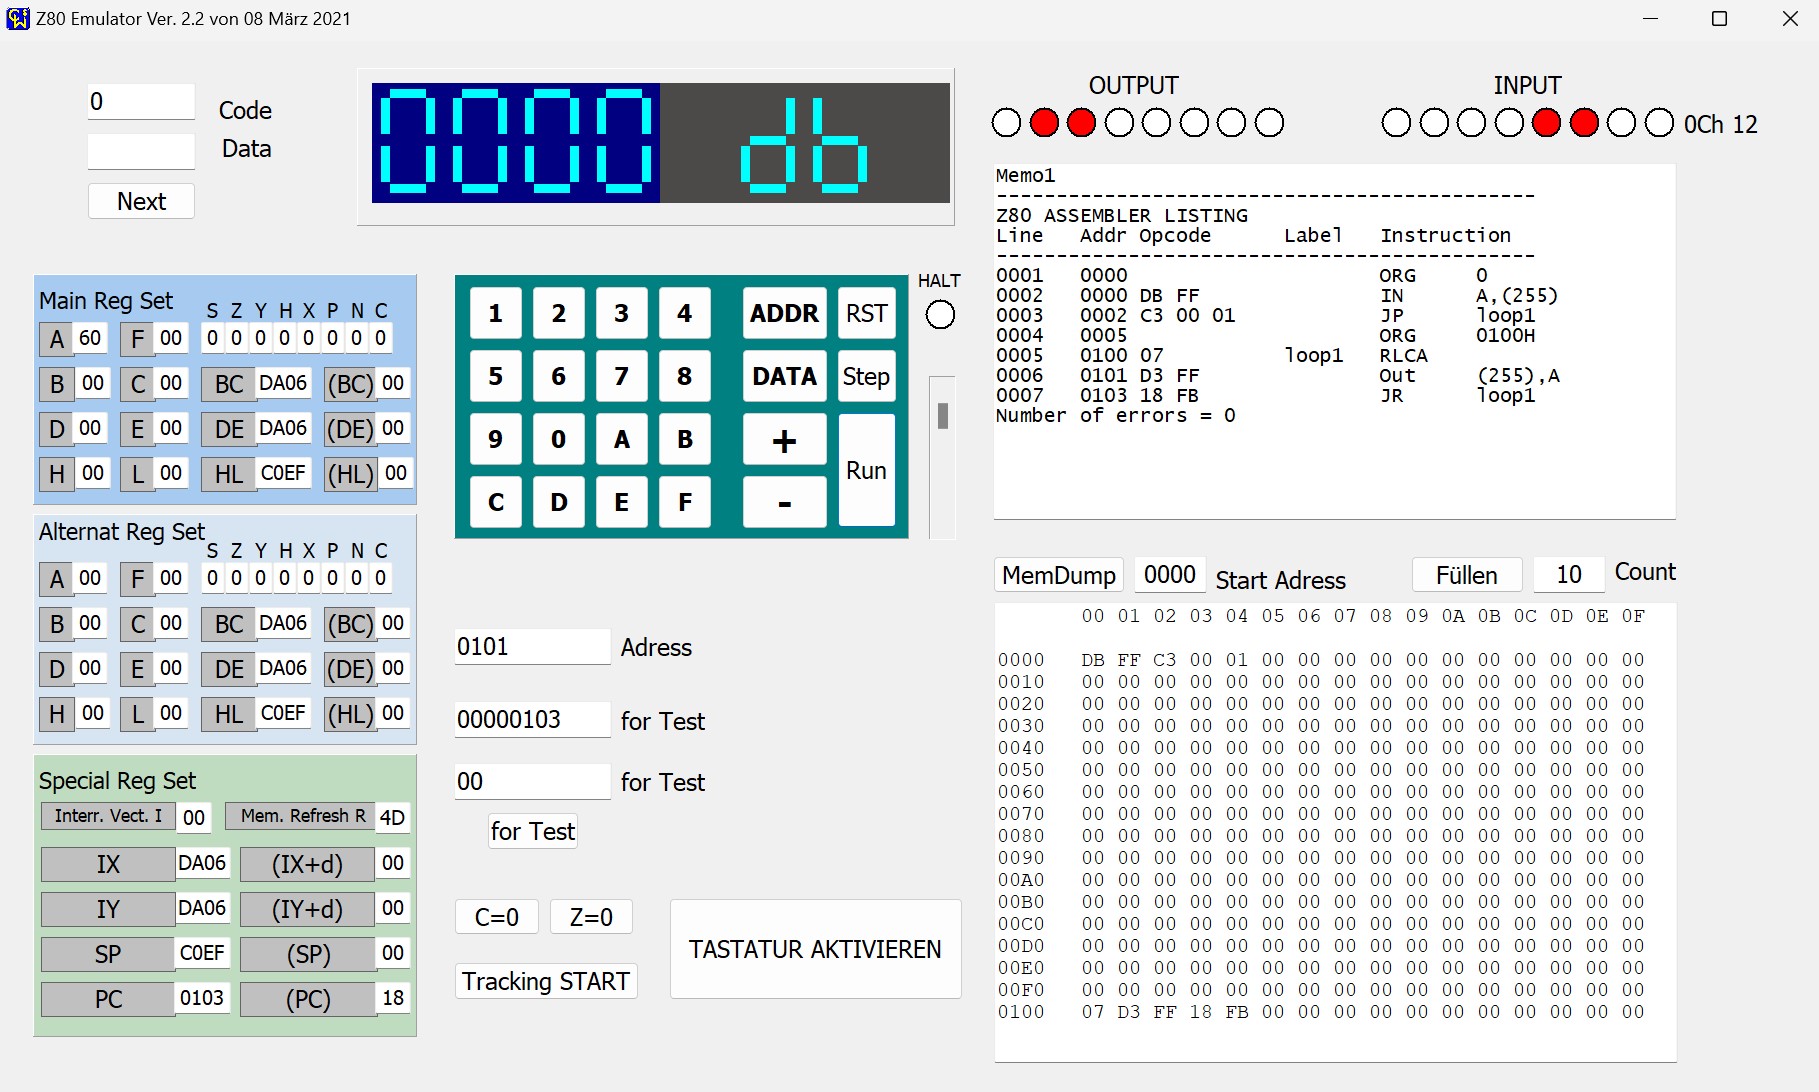1819x1092 pixels.
Task: Click the seven-segment address display
Action: [x=516, y=143]
